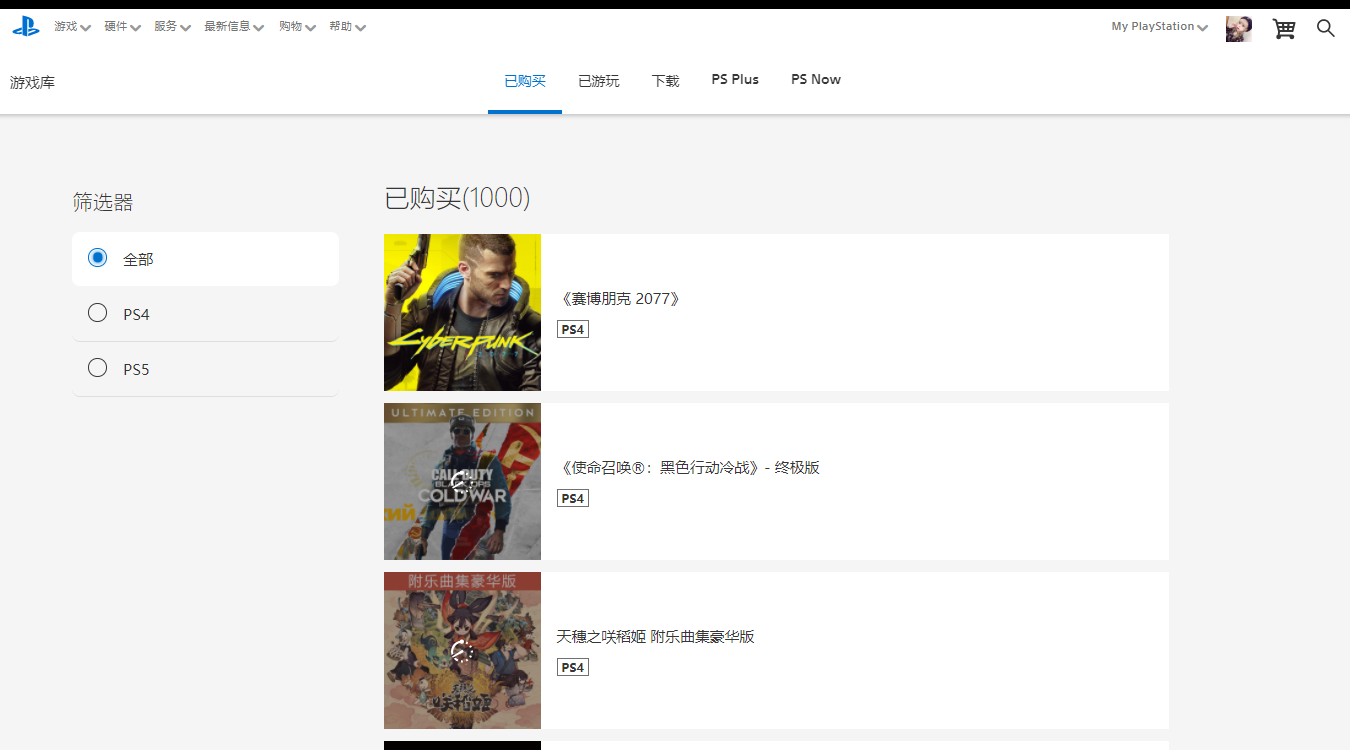The height and width of the screenshot is (750, 1350).
Task: Select the 全部 radio button
Action: point(97,258)
